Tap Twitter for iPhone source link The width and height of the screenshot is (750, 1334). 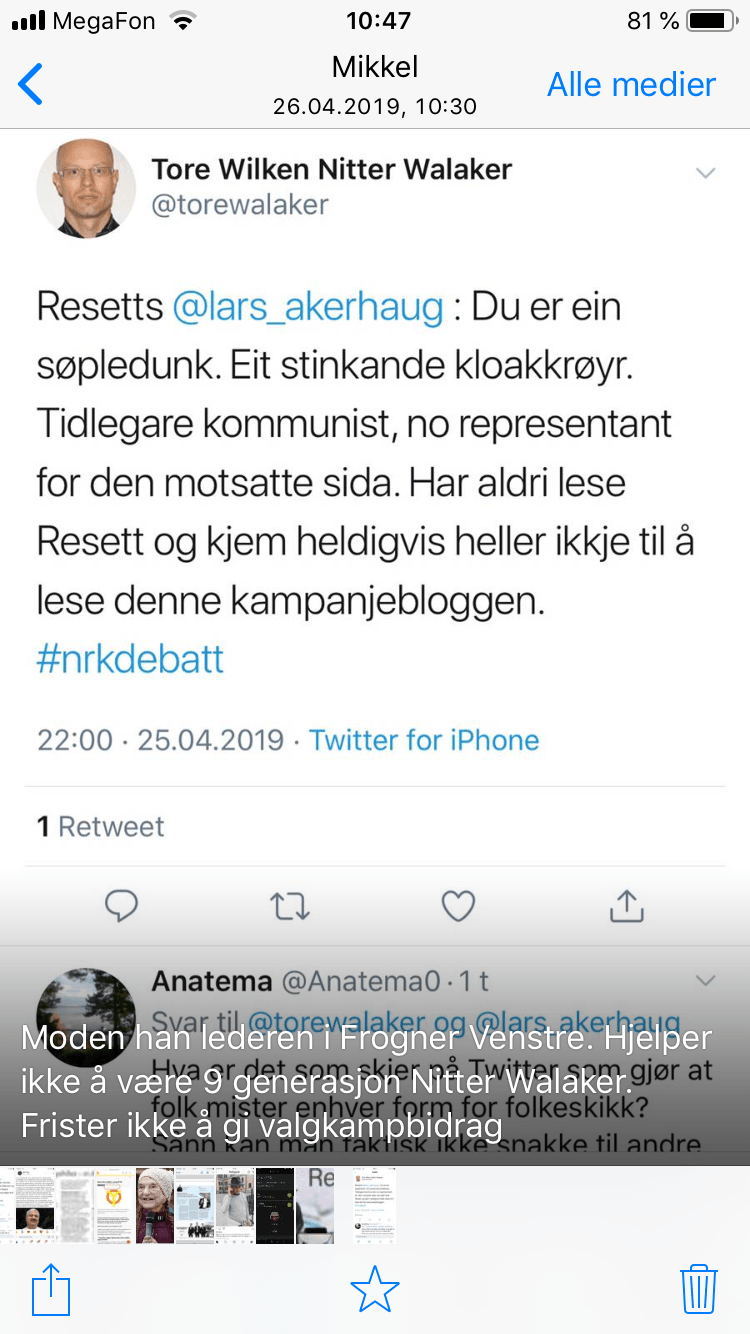click(x=424, y=740)
